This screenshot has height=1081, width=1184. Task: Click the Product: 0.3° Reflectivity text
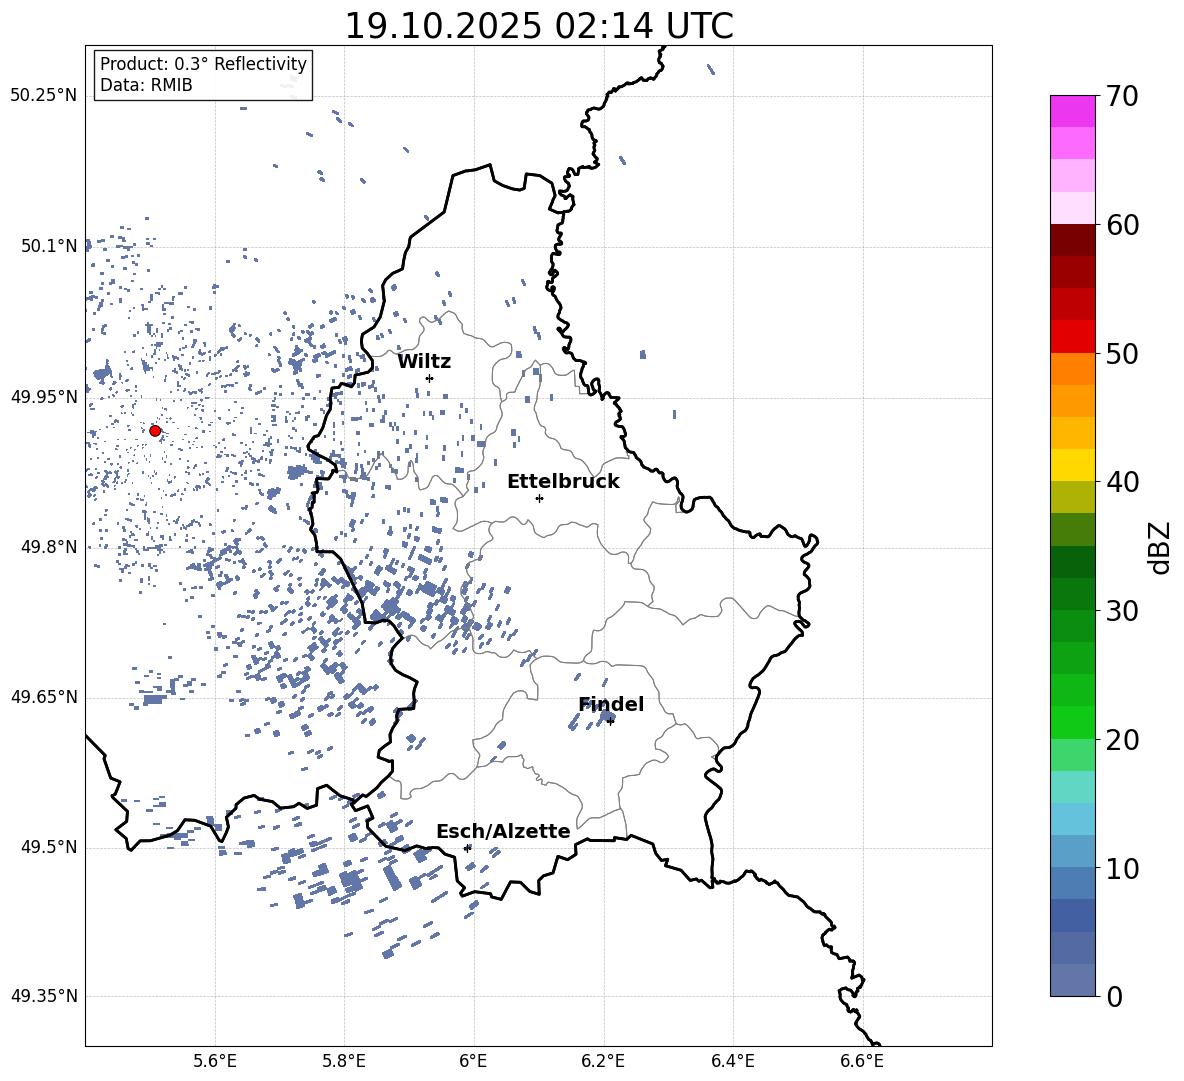(x=203, y=63)
